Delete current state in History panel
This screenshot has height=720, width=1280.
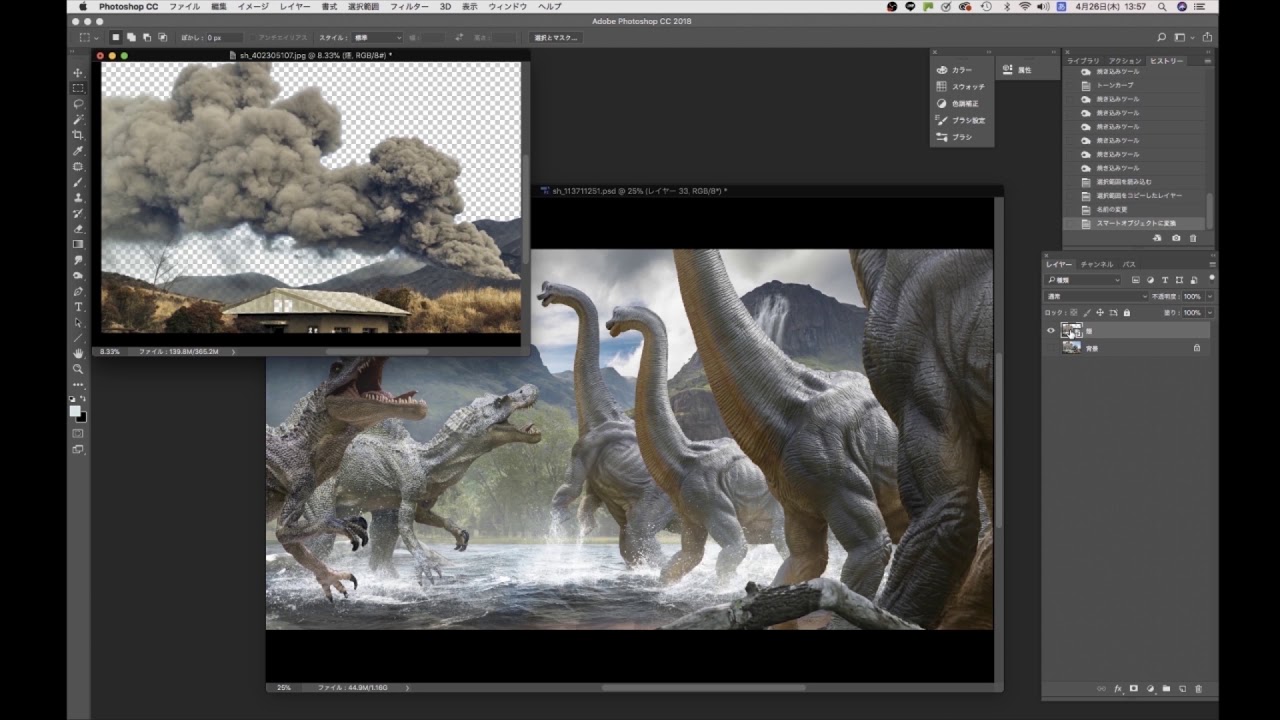point(1192,238)
